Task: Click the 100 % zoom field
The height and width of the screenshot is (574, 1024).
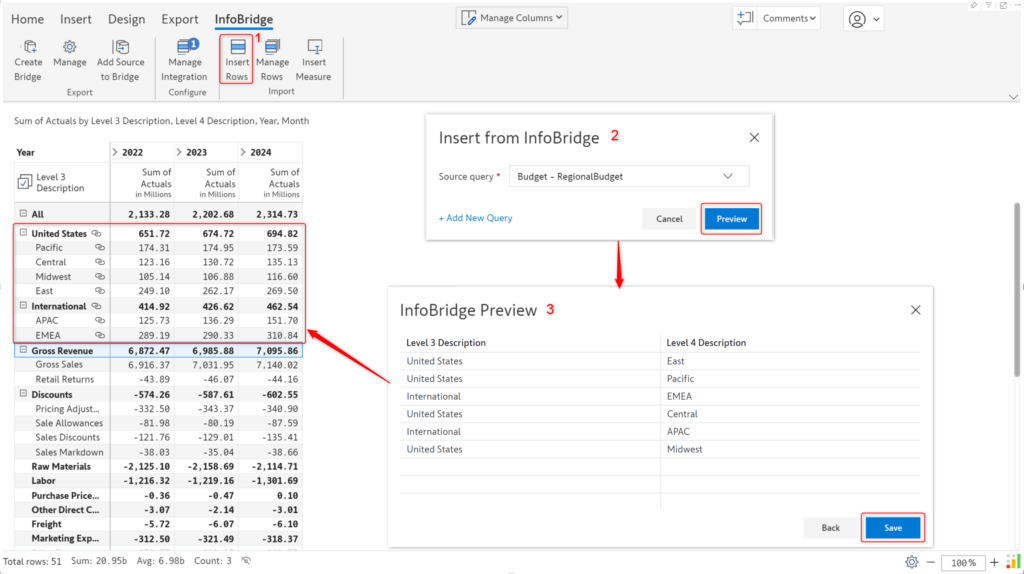Action: [963, 562]
